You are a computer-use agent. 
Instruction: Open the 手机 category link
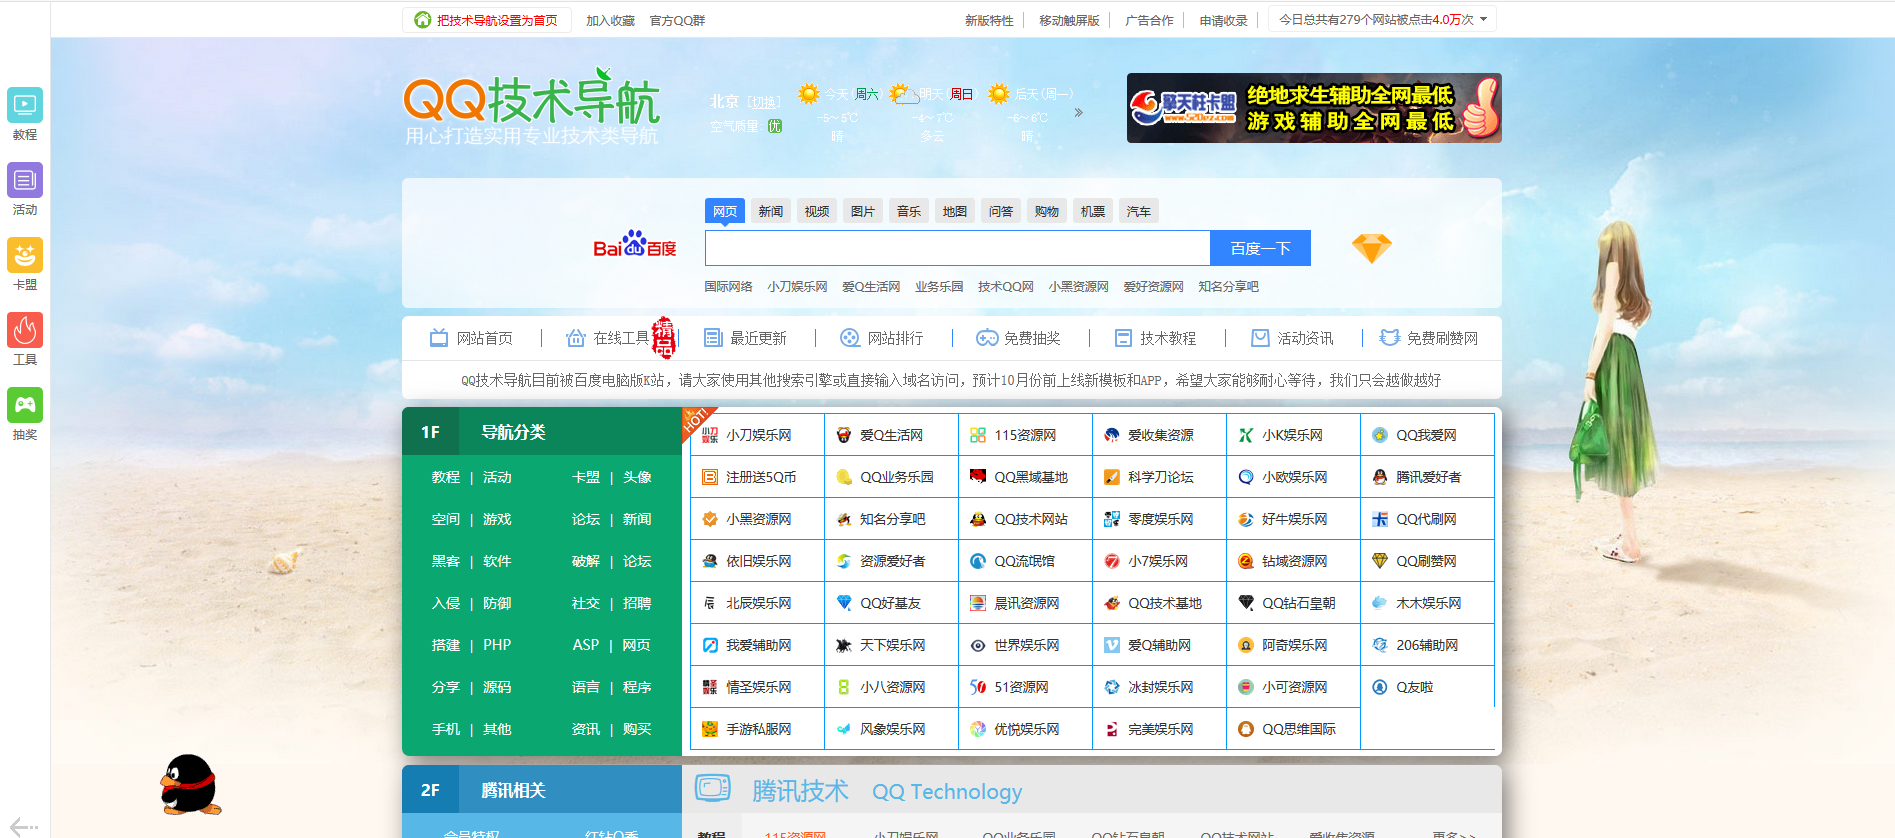[x=446, y=729]
